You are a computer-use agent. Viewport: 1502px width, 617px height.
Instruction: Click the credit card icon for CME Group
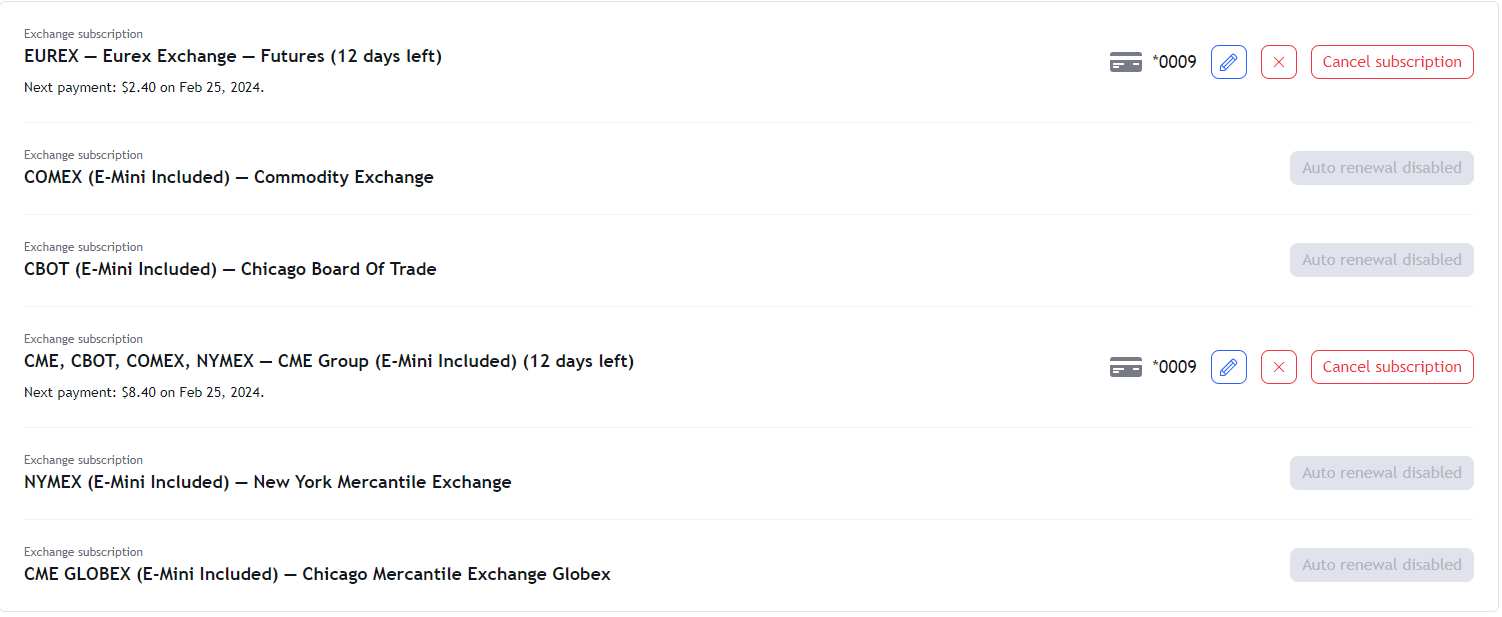pyautogui.click(x=1126, y=367)
